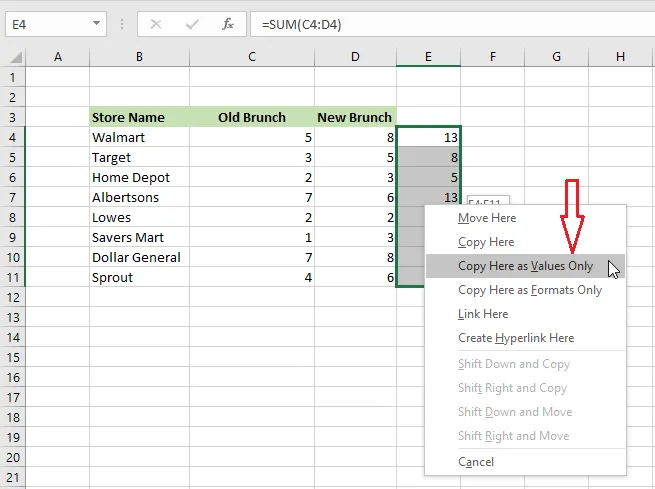The height and width of the screenshot is (489, 655).
Task: Click the New Brunch header cell
Action: (x=355, y=117)
